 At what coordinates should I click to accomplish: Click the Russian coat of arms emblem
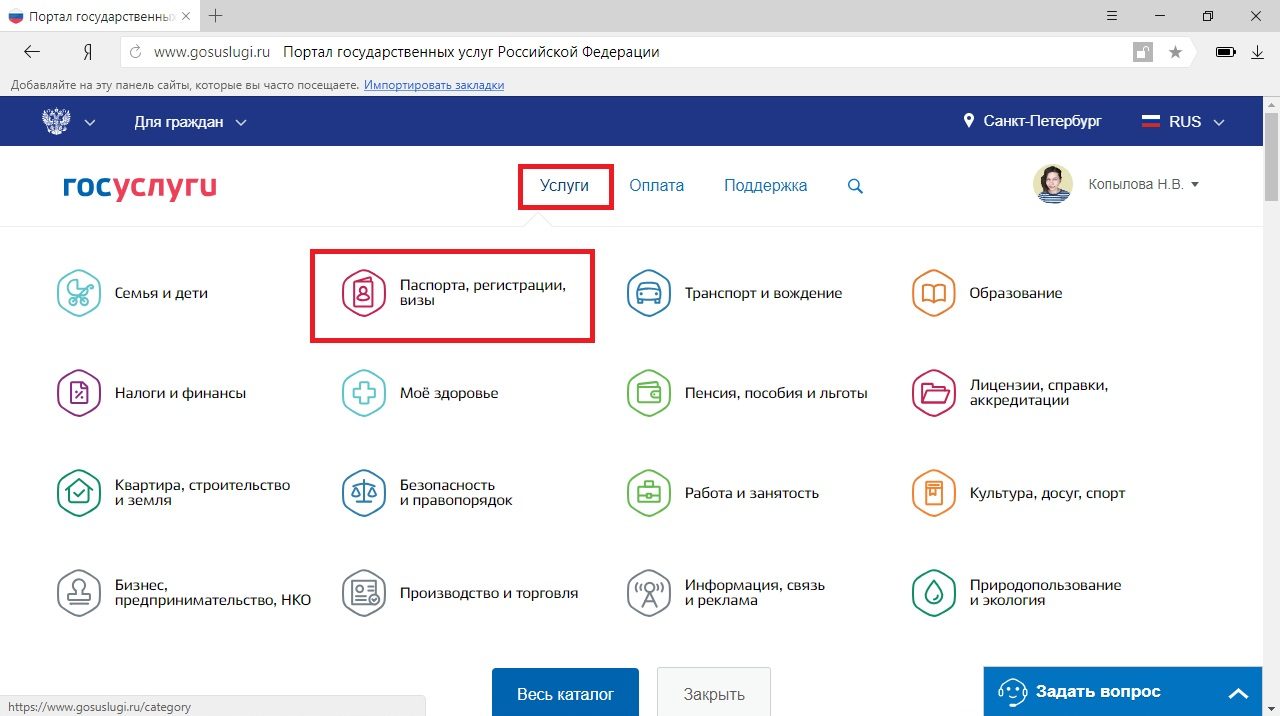pyautogui.click(x=56, y=121)
